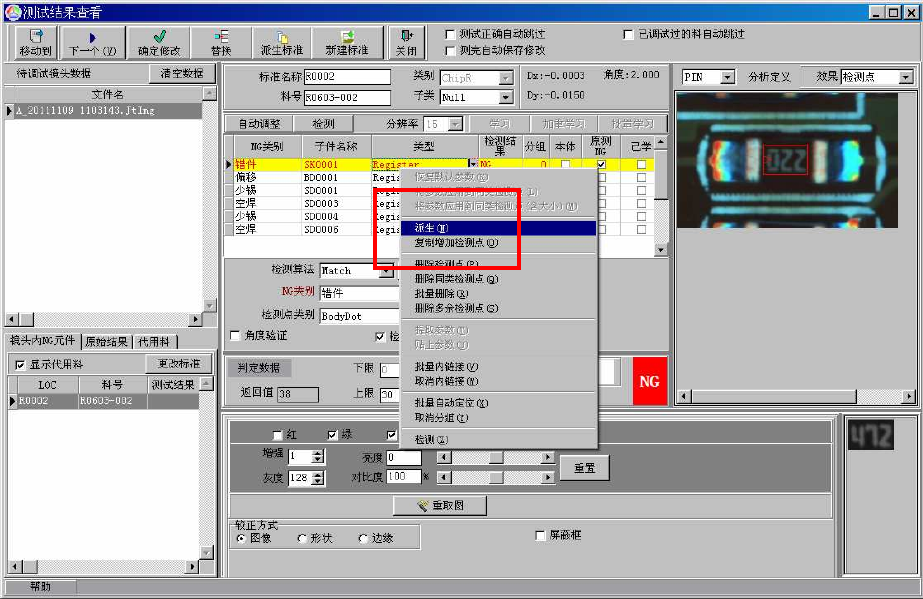
Task: Open the 检测算法 Match dropdown
Action: click(x=387, y=271)
